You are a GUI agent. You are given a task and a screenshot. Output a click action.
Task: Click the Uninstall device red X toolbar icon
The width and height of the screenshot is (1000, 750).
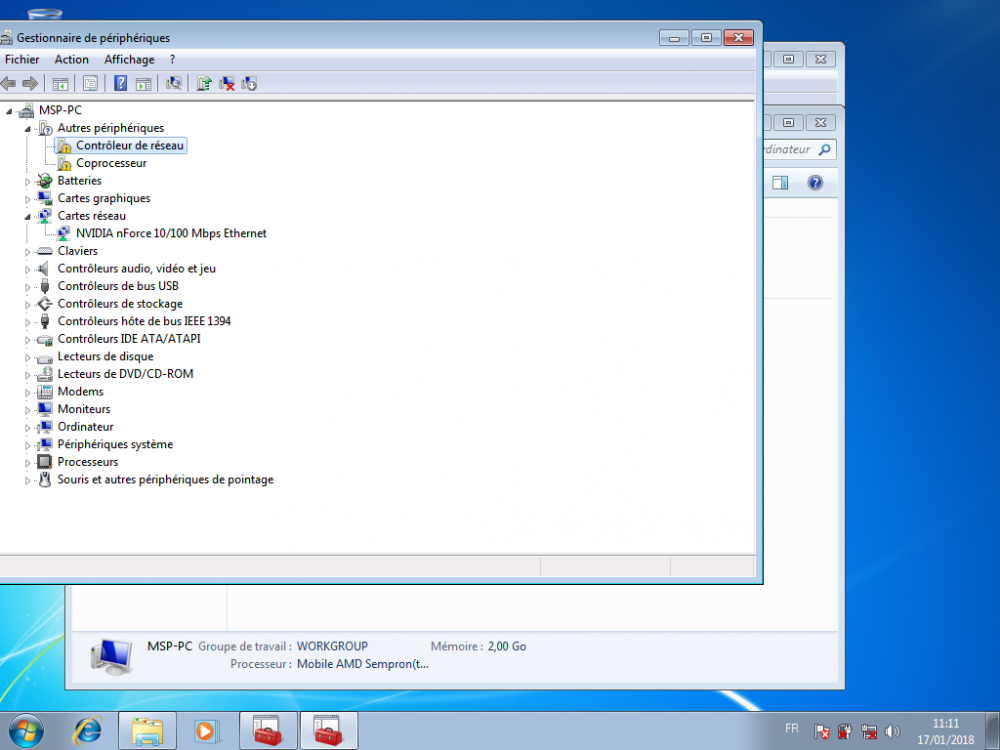point(226,84)
